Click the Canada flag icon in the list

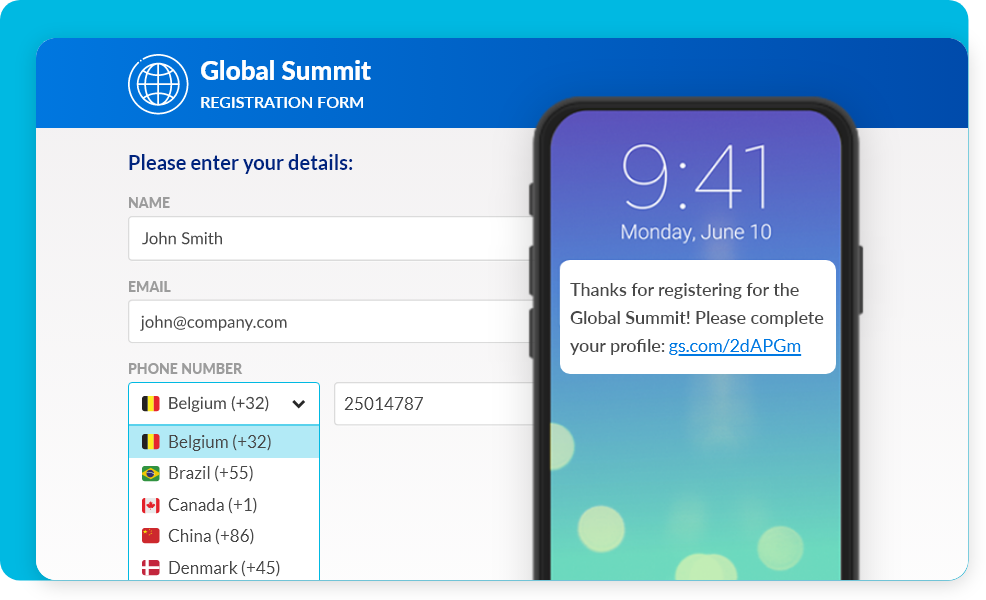pos(151,505)
